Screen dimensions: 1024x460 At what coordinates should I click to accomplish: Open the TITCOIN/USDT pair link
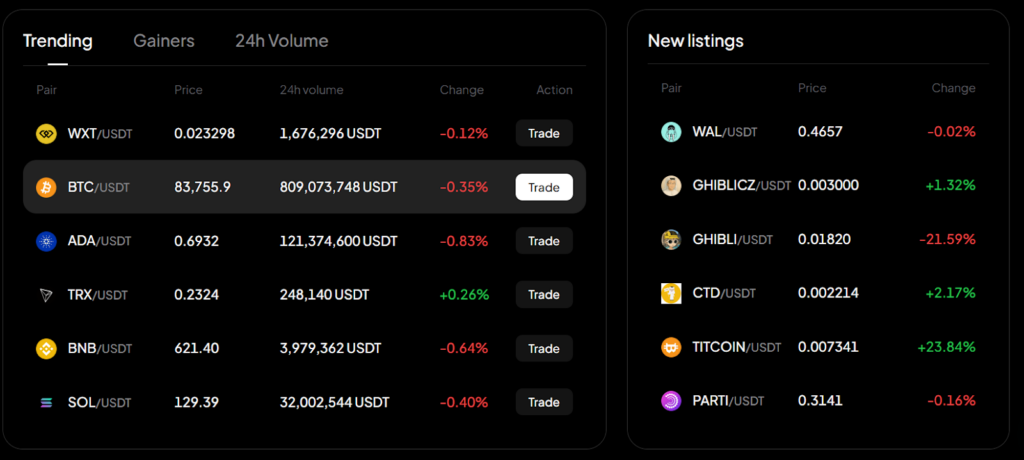coord(736,347)
